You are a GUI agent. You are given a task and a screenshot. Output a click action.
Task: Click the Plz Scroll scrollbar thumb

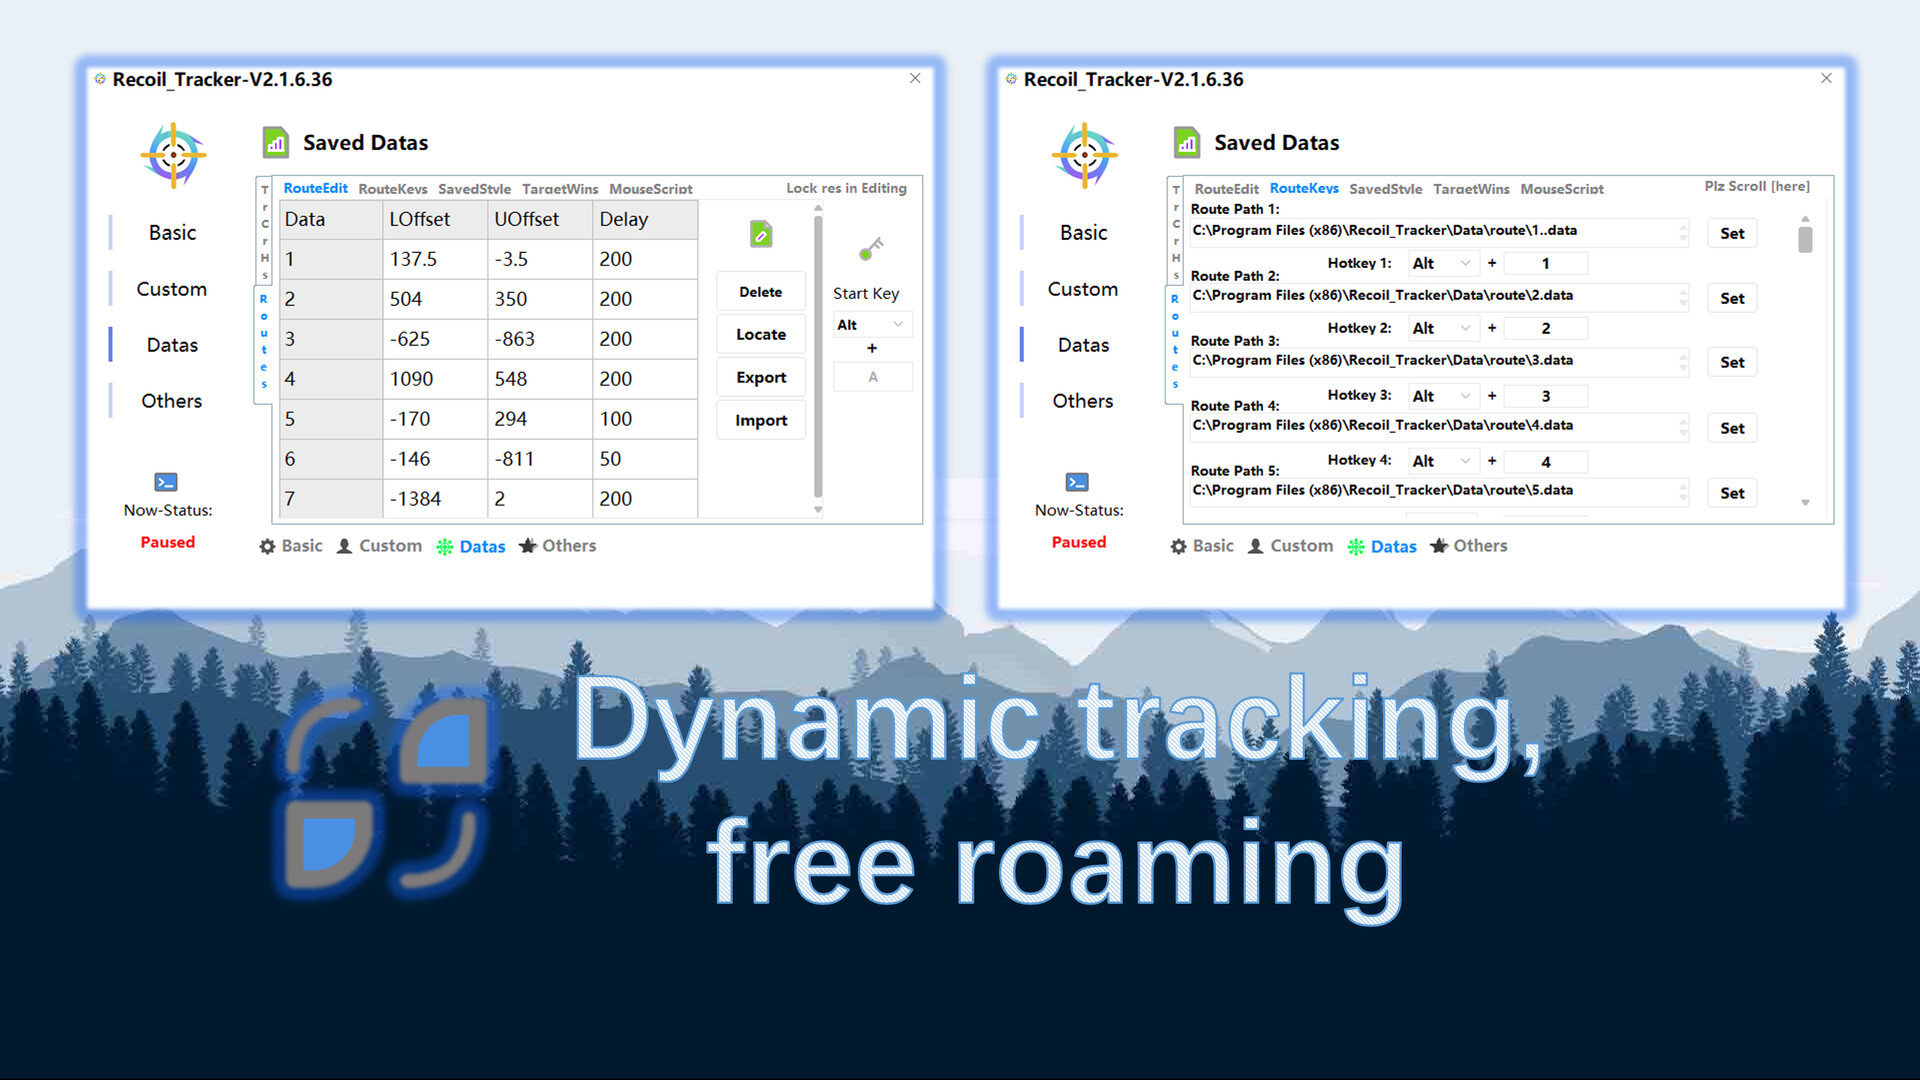tap(1805, 237)
